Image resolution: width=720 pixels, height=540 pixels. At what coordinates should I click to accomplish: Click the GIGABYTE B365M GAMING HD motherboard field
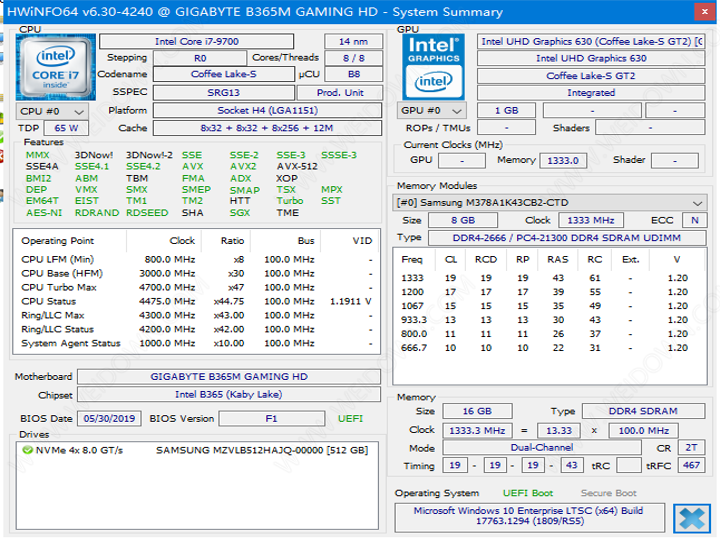pyautogui.click(x=229, y=377)
